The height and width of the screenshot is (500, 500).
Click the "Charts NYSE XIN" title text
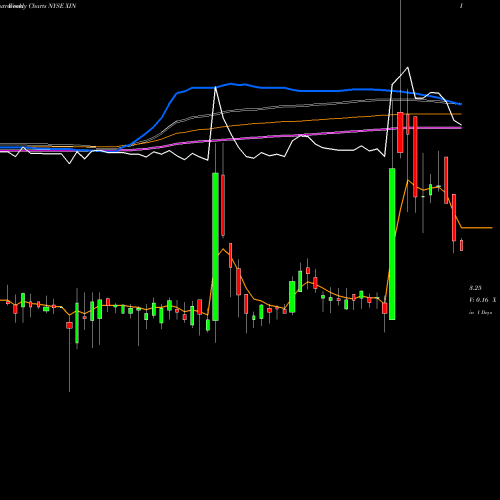(x=52, y=6)
